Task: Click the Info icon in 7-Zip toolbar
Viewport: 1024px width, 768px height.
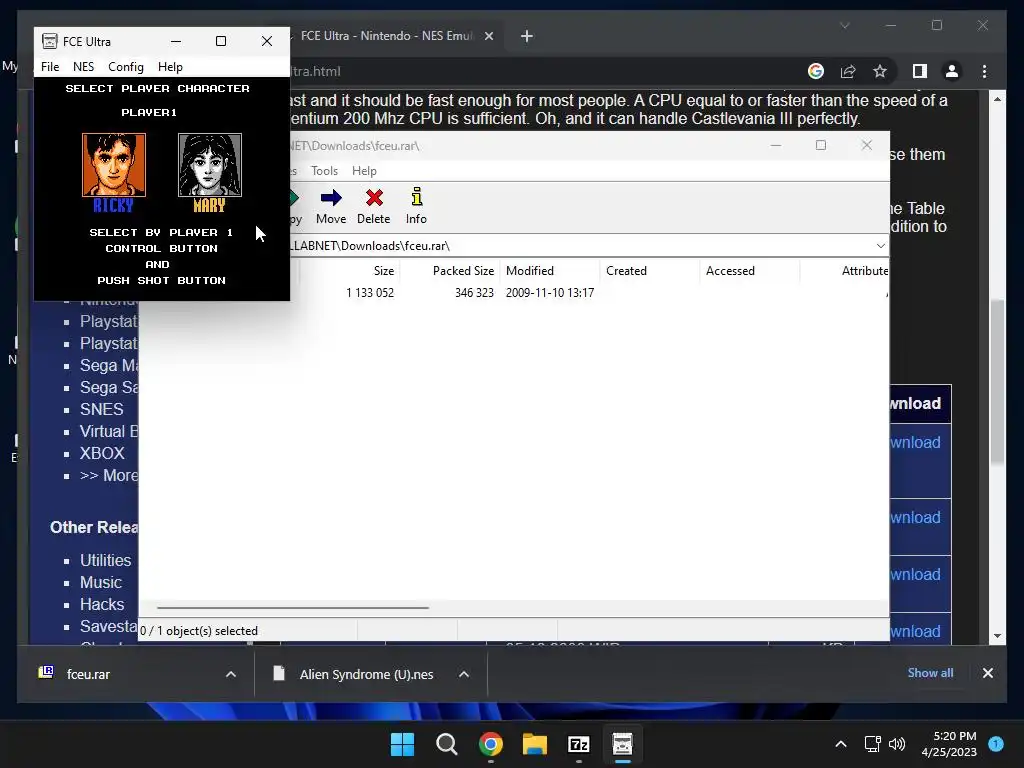Action: coord(417,197)
